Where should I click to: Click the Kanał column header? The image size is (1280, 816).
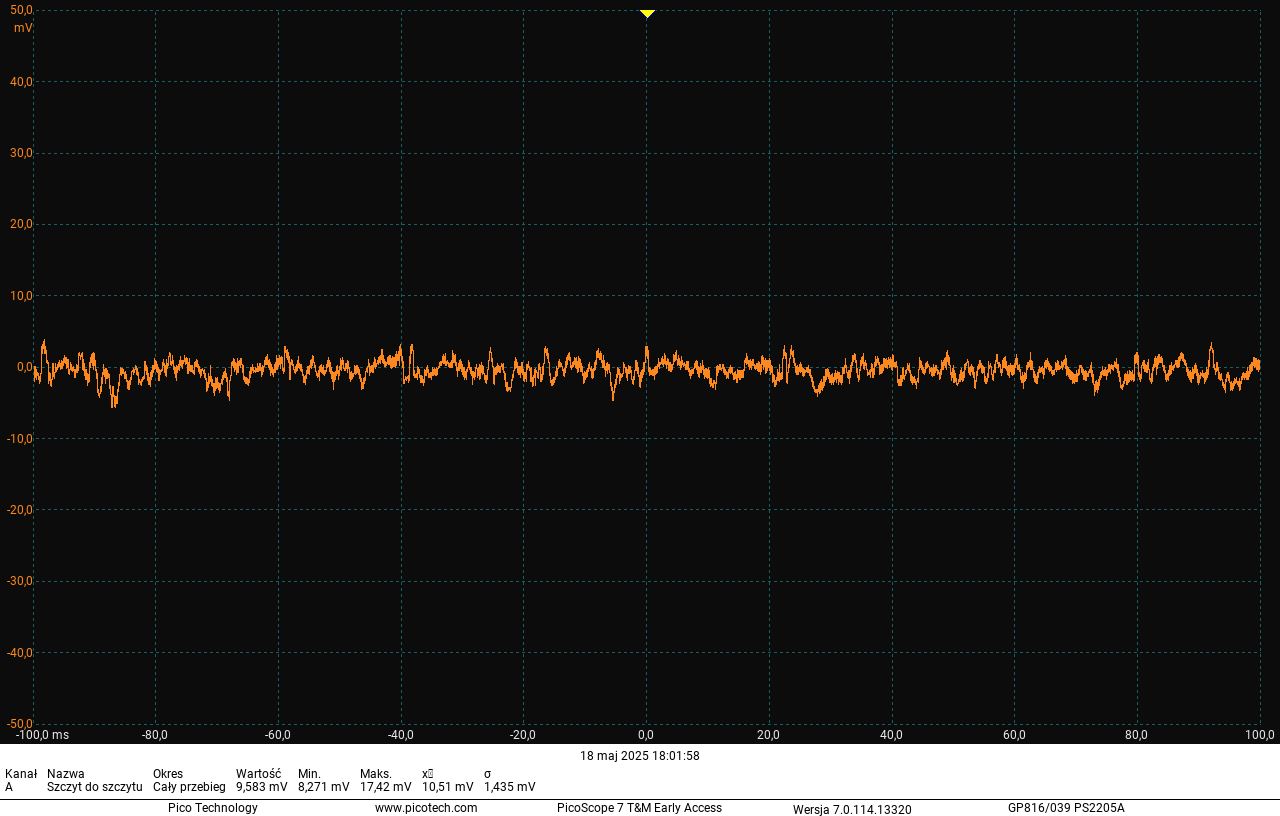point(21,774)
